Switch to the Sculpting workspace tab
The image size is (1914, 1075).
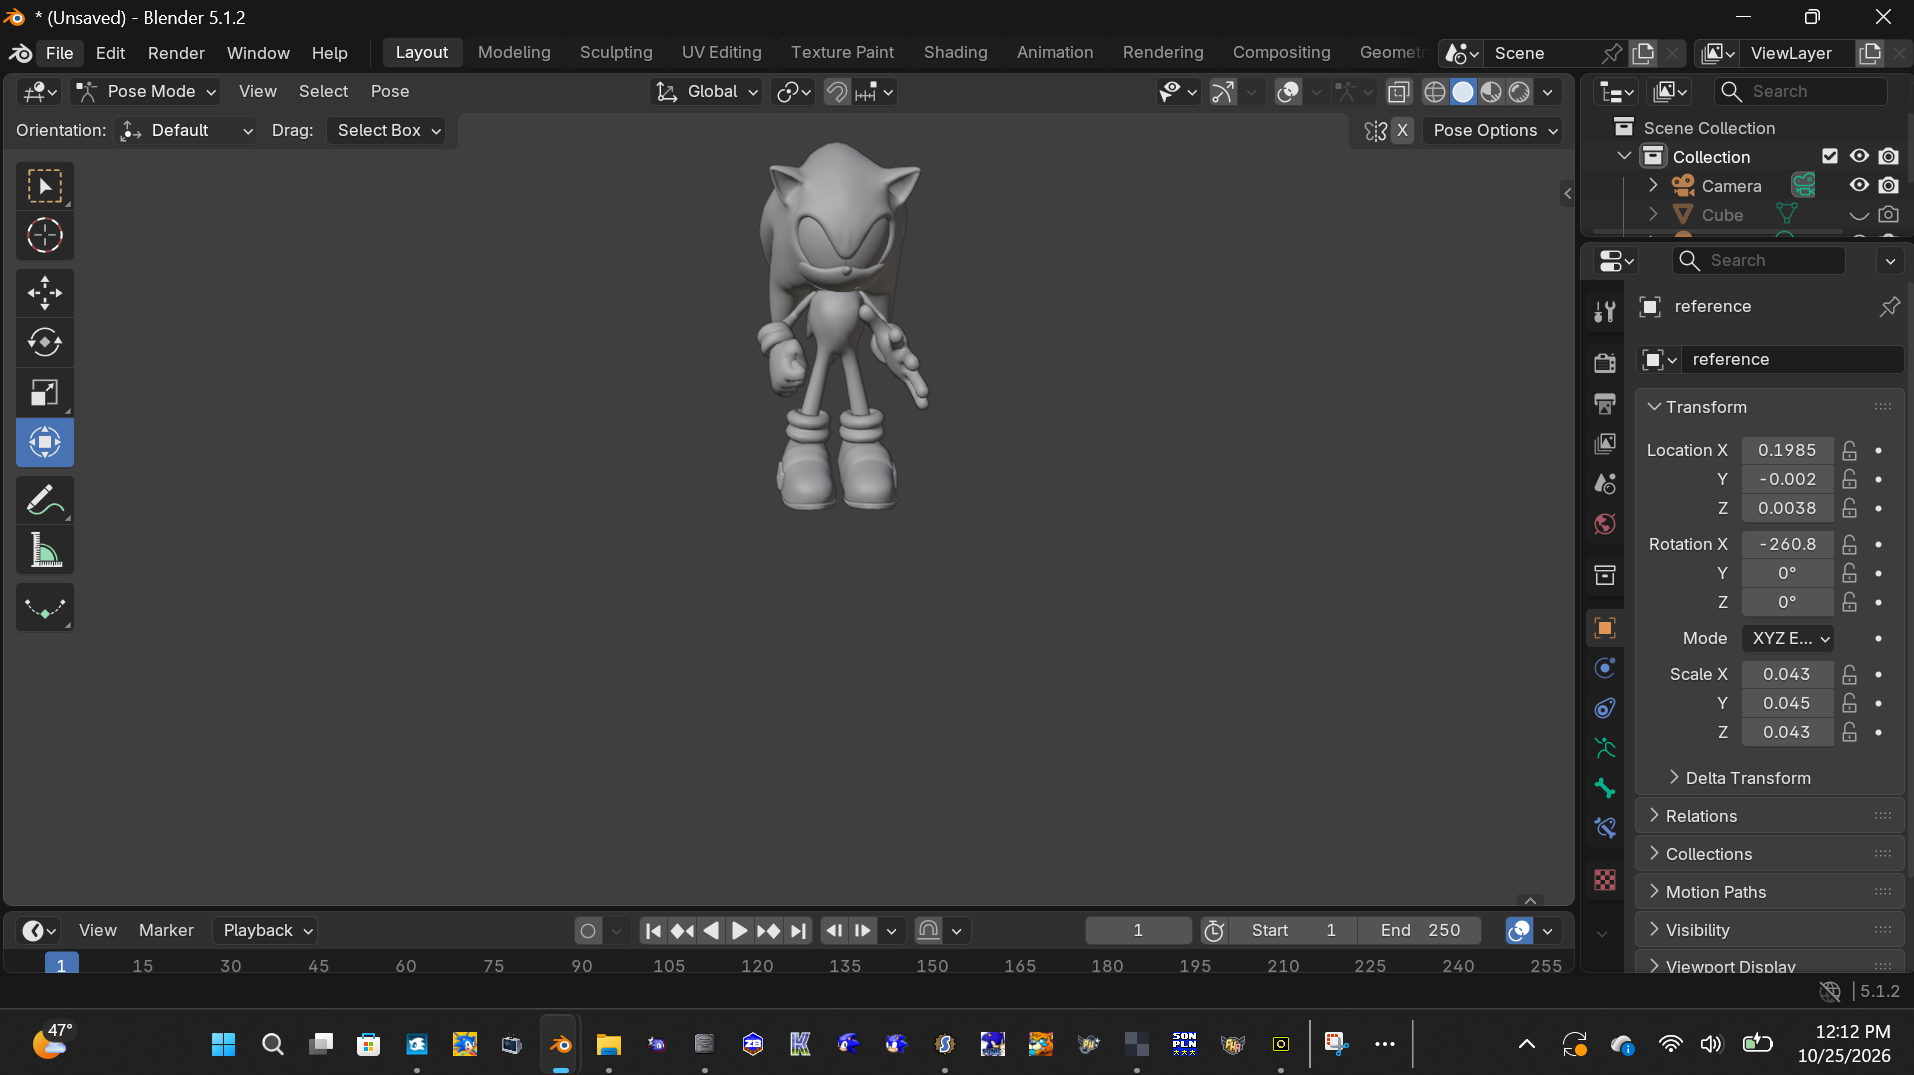[x=616, y=52]
